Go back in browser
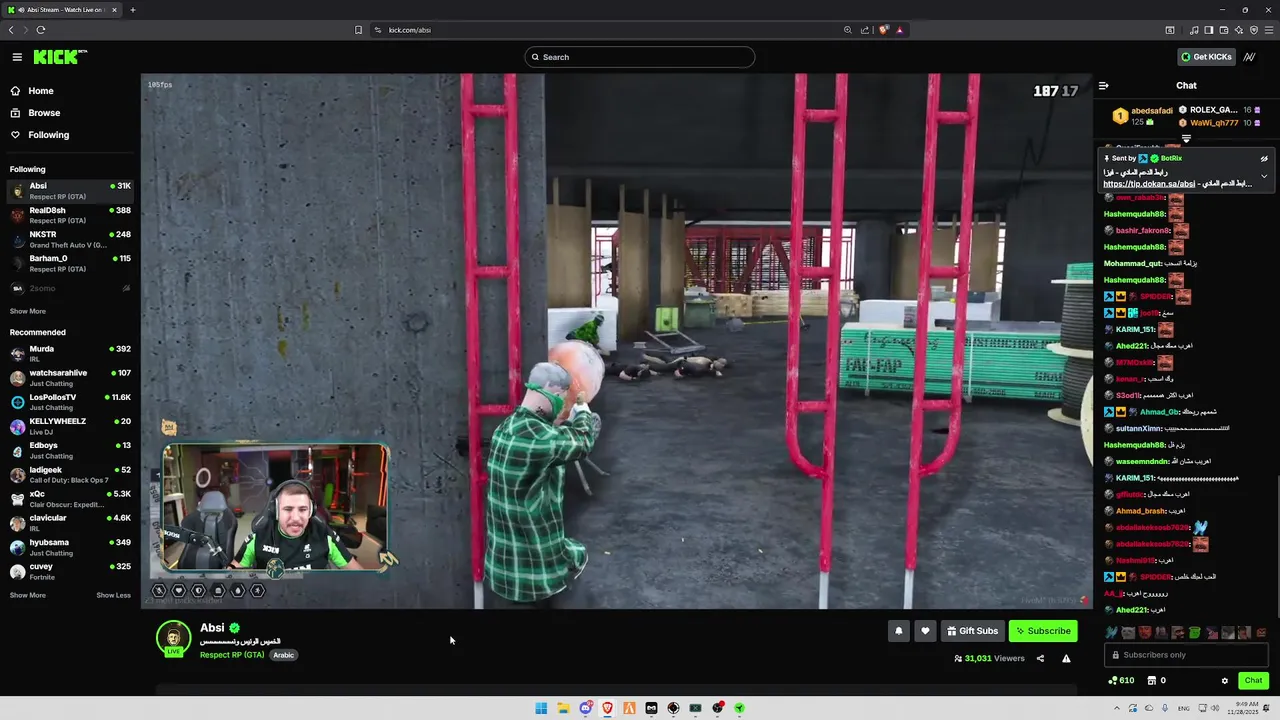Viewport: 1280px width, 720px height. click(x=11, y=30)
